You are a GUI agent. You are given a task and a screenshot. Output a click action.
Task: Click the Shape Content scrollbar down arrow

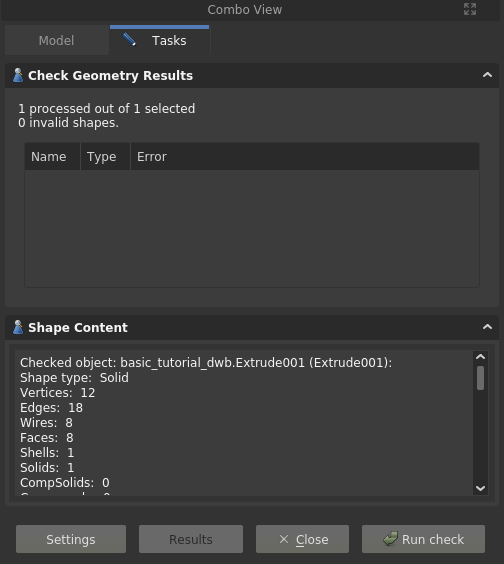[x=480, y=488]
